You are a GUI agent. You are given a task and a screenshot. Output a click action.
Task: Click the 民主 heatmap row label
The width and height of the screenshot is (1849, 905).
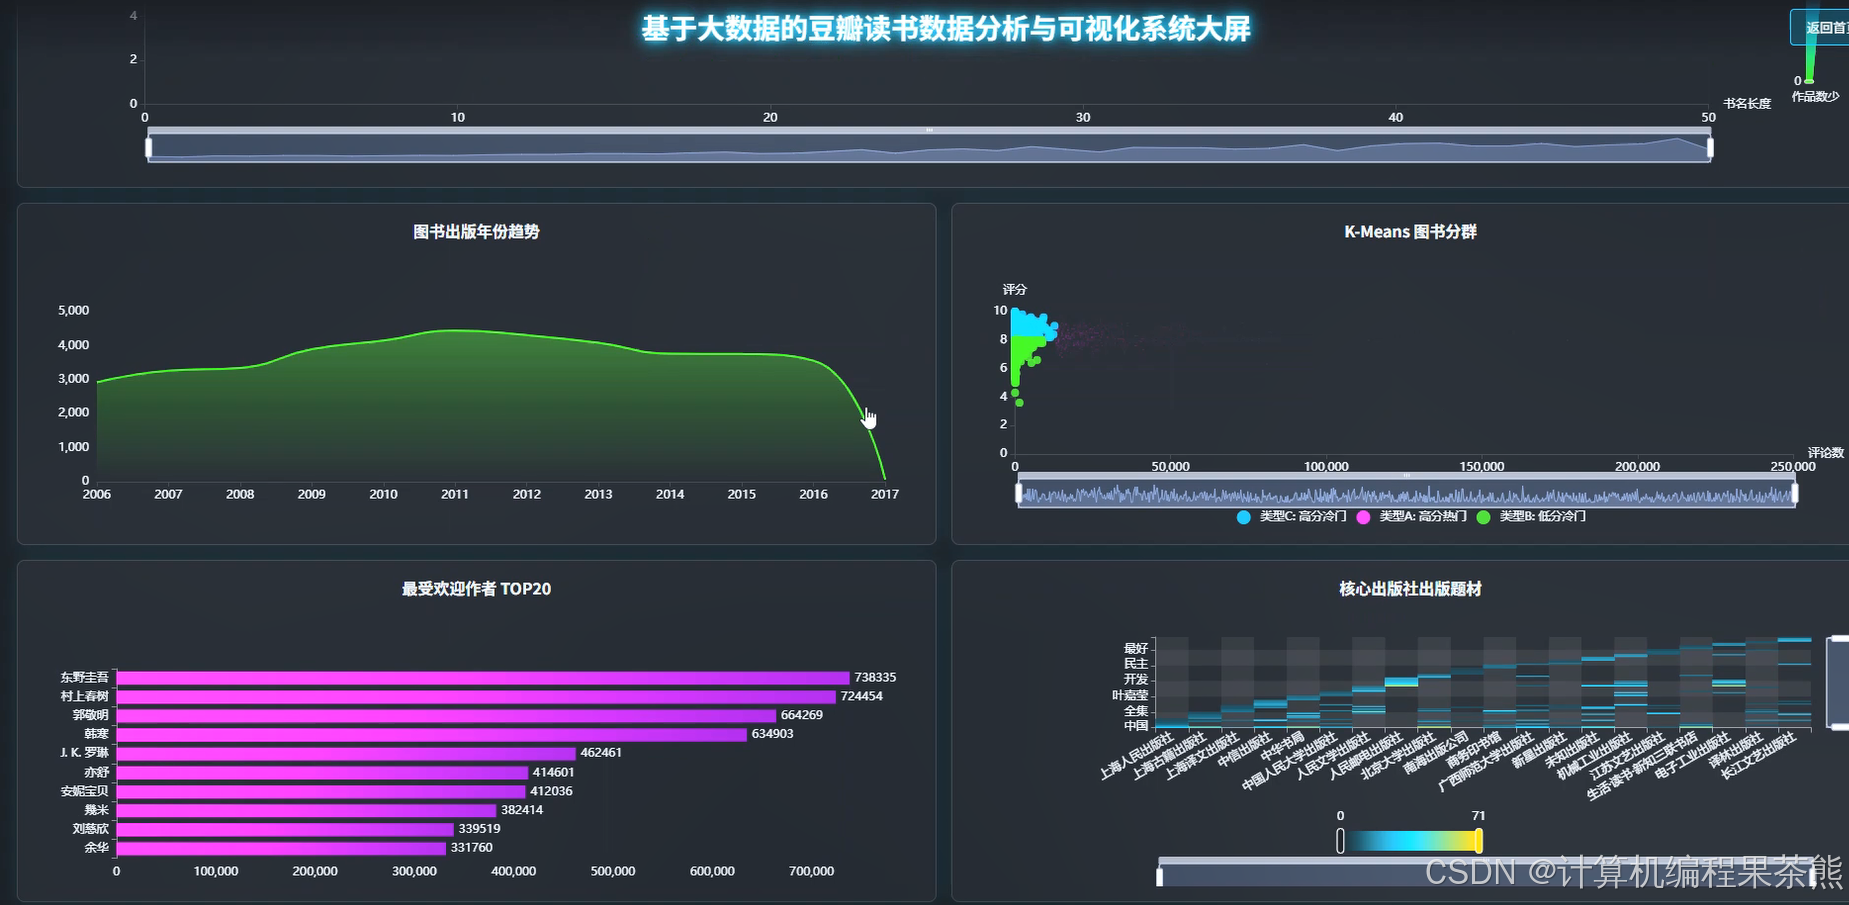pos(1136,664)
